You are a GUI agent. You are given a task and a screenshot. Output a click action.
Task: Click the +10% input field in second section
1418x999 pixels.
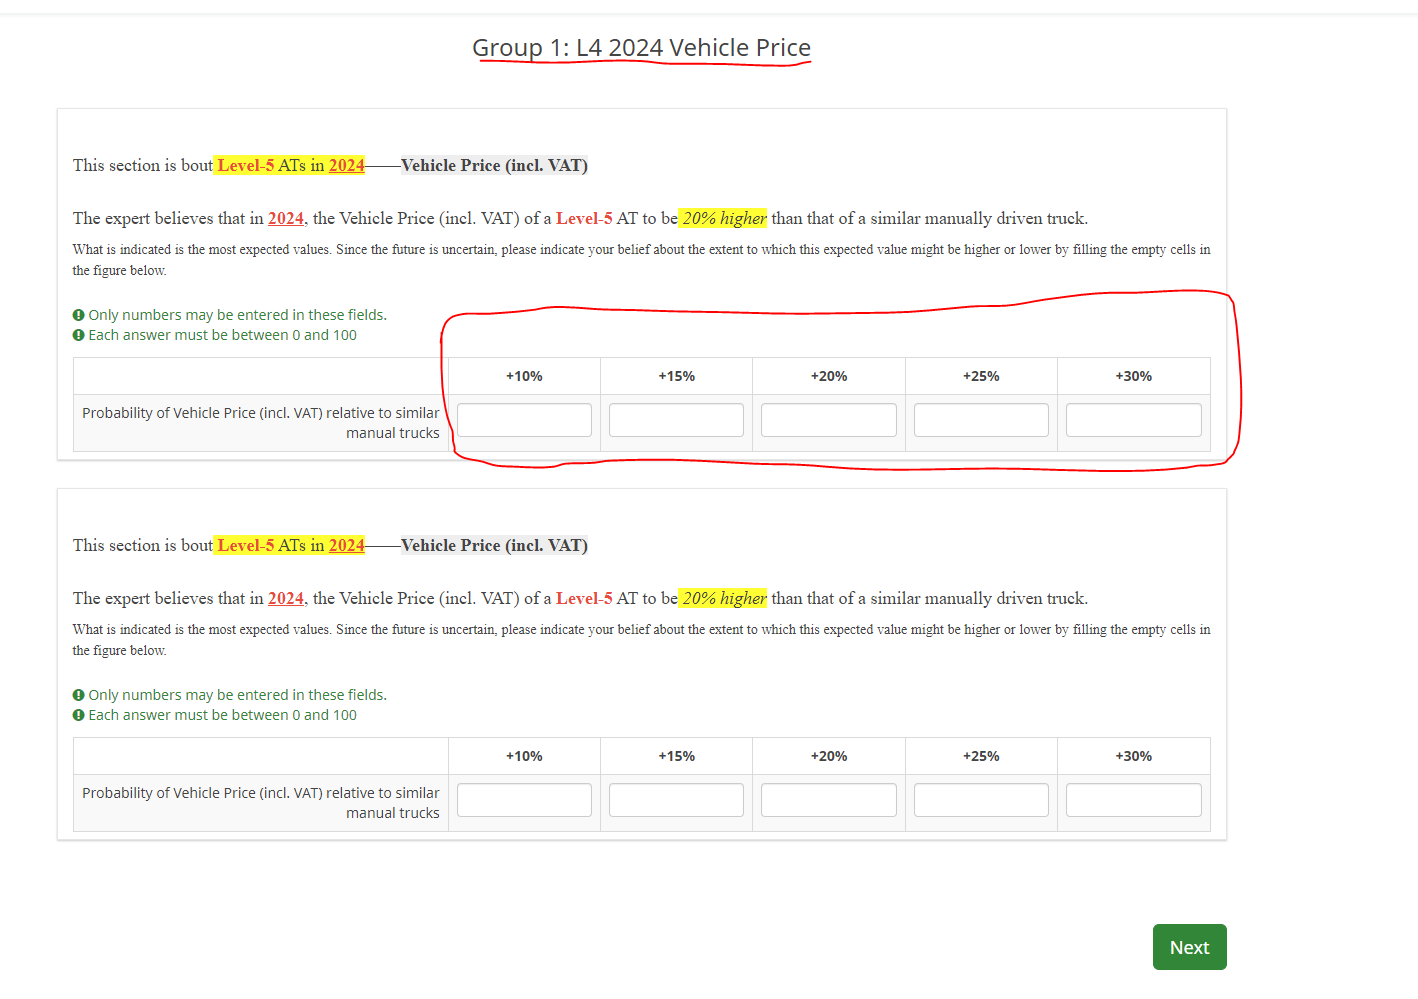click(x=524, y=800)
